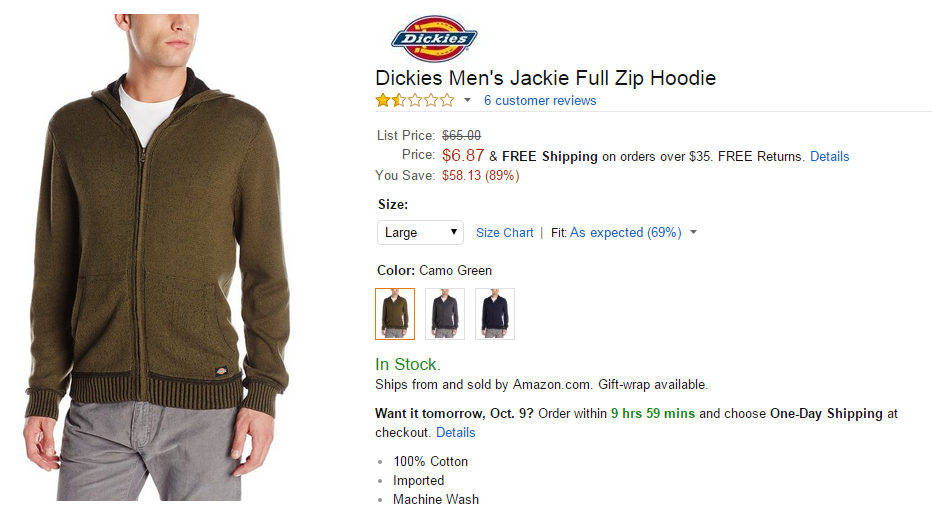Select the Camo Green color swatch
Image resolution: width=932 pixels, height=508 pixels.
click(395, 314)
